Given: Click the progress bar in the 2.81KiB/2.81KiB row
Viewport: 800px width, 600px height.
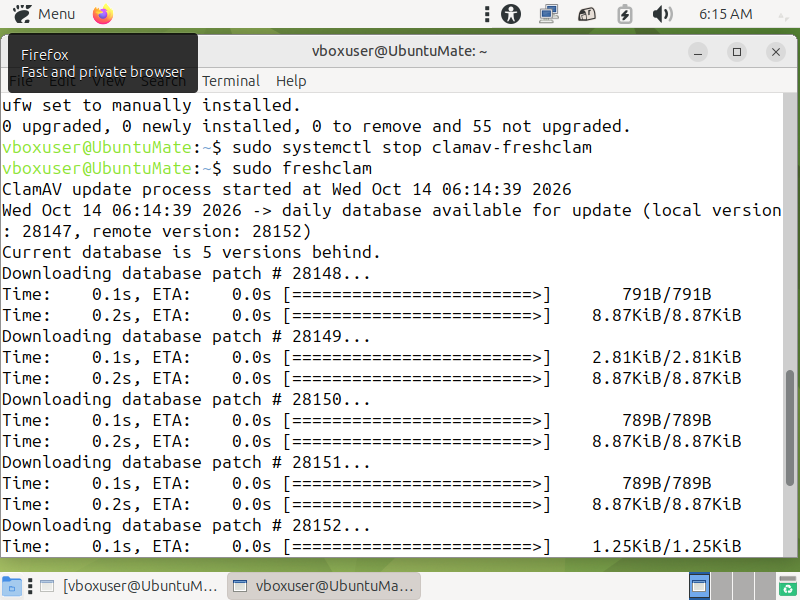Looking at the screenshot, I should click(x=417, y=357).
